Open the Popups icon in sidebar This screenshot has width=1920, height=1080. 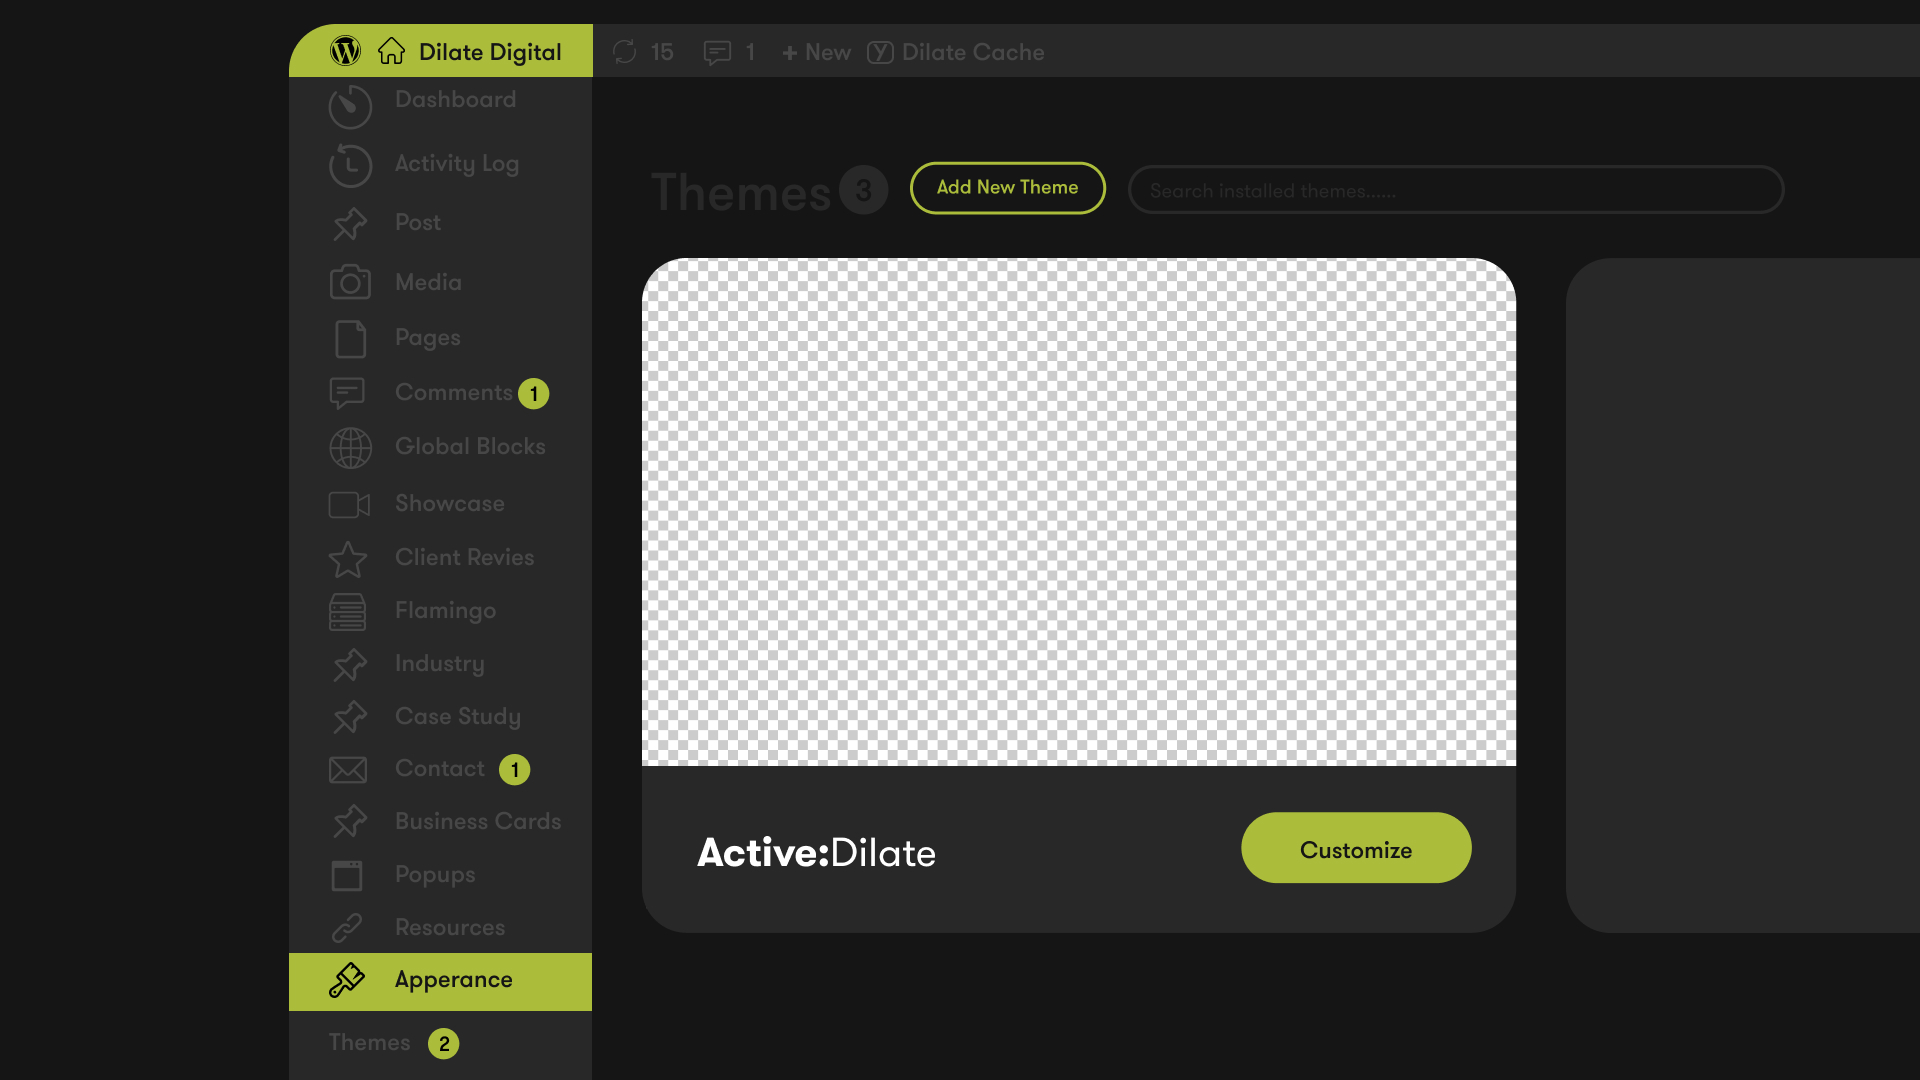[x=348, y=874]
